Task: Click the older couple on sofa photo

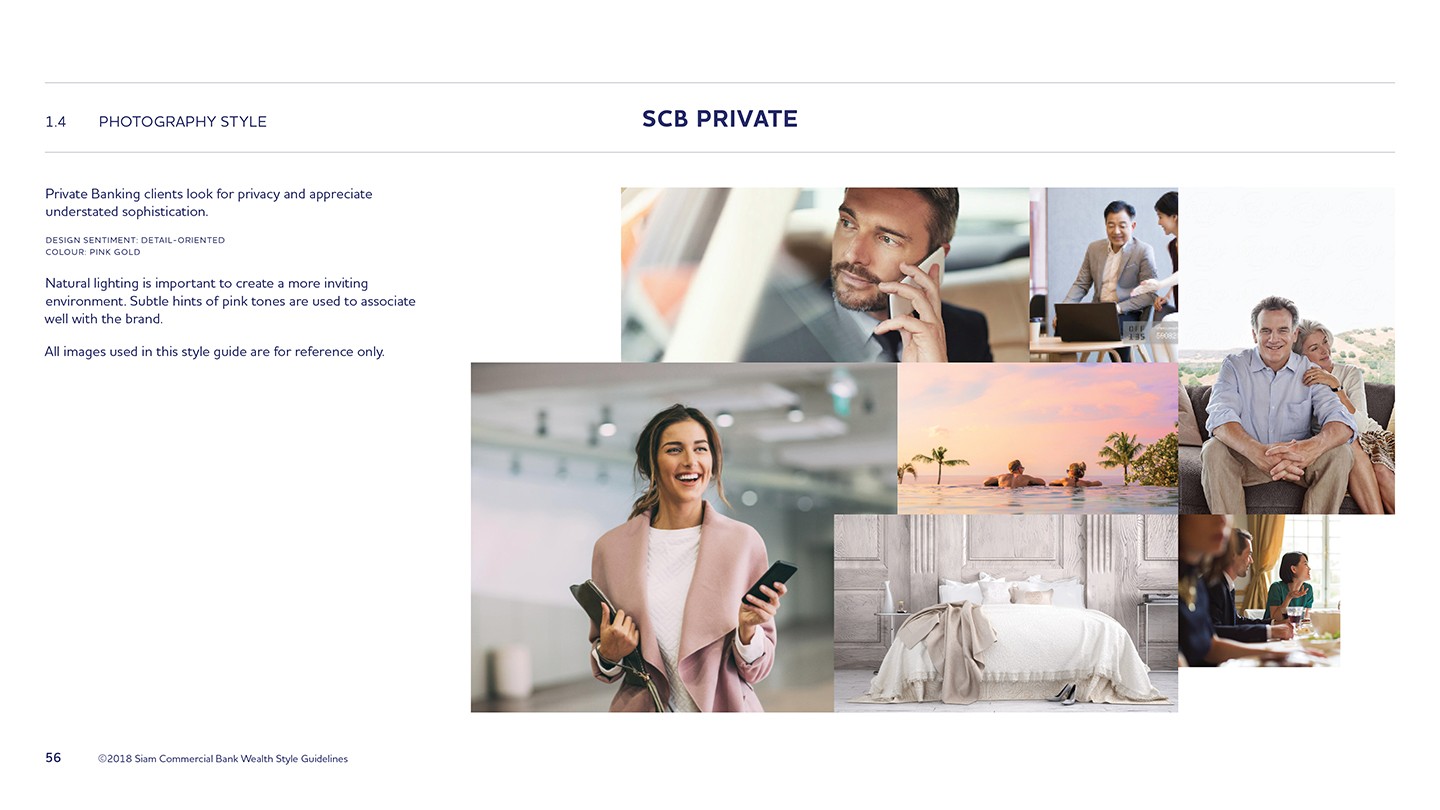Action: pyautogui.click(x=1286, y=351)
